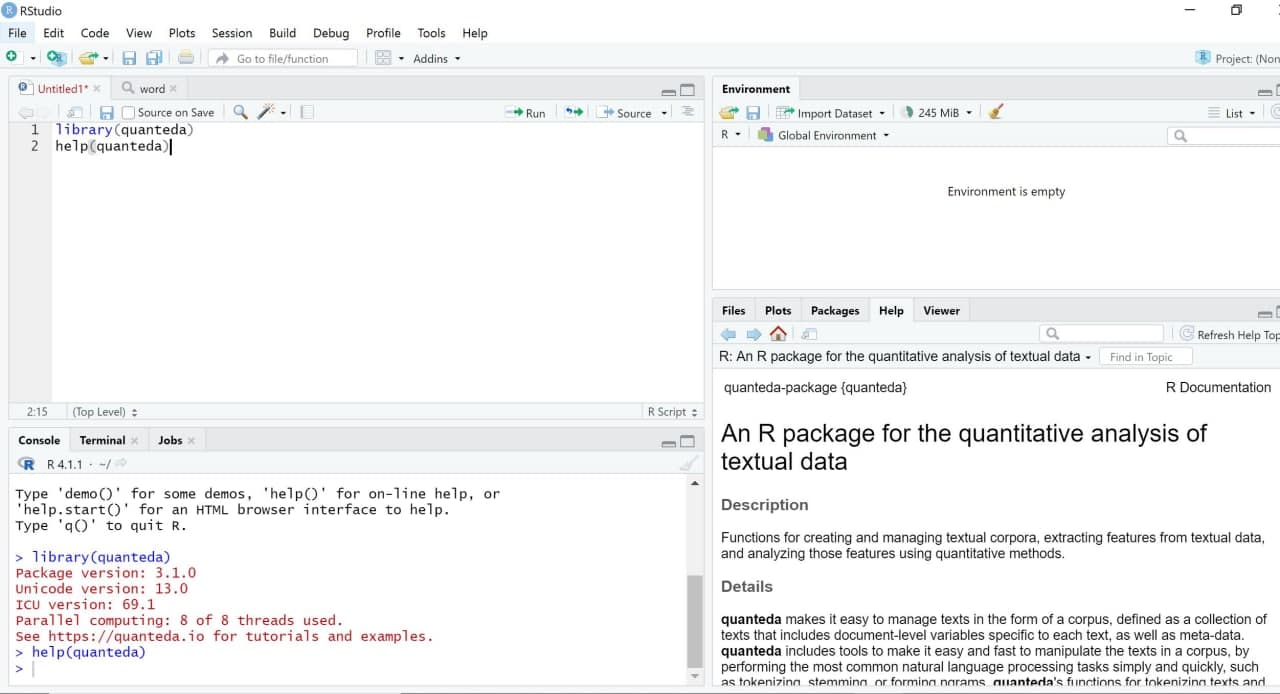Click the Run button in the editor
Image resolution: width=1280 pixels, height=694 pixels.
point(526,113)
